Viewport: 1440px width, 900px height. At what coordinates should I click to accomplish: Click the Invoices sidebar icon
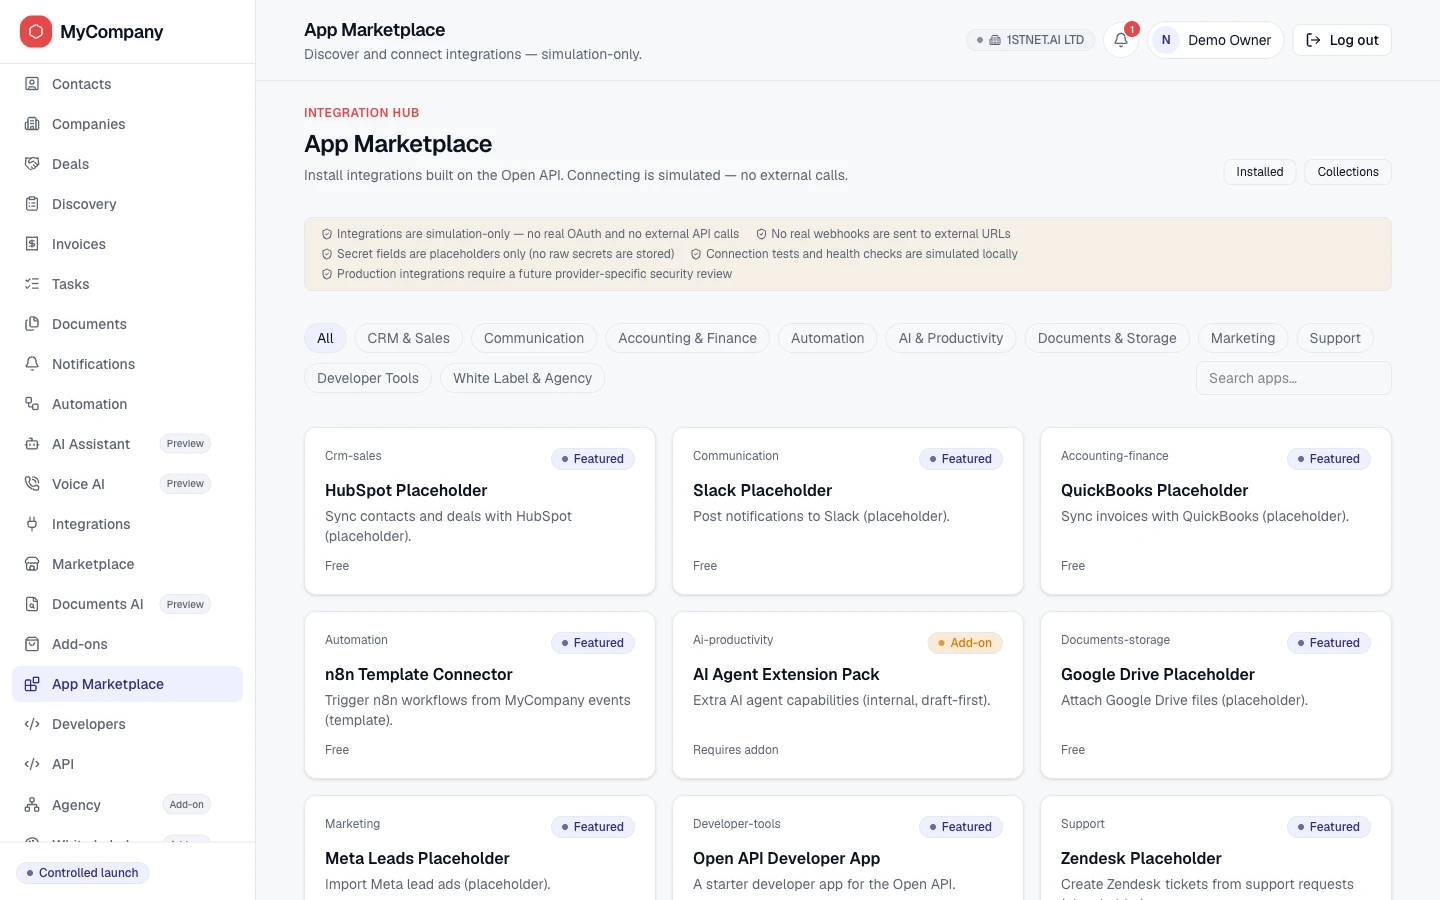tap(32, 244)
